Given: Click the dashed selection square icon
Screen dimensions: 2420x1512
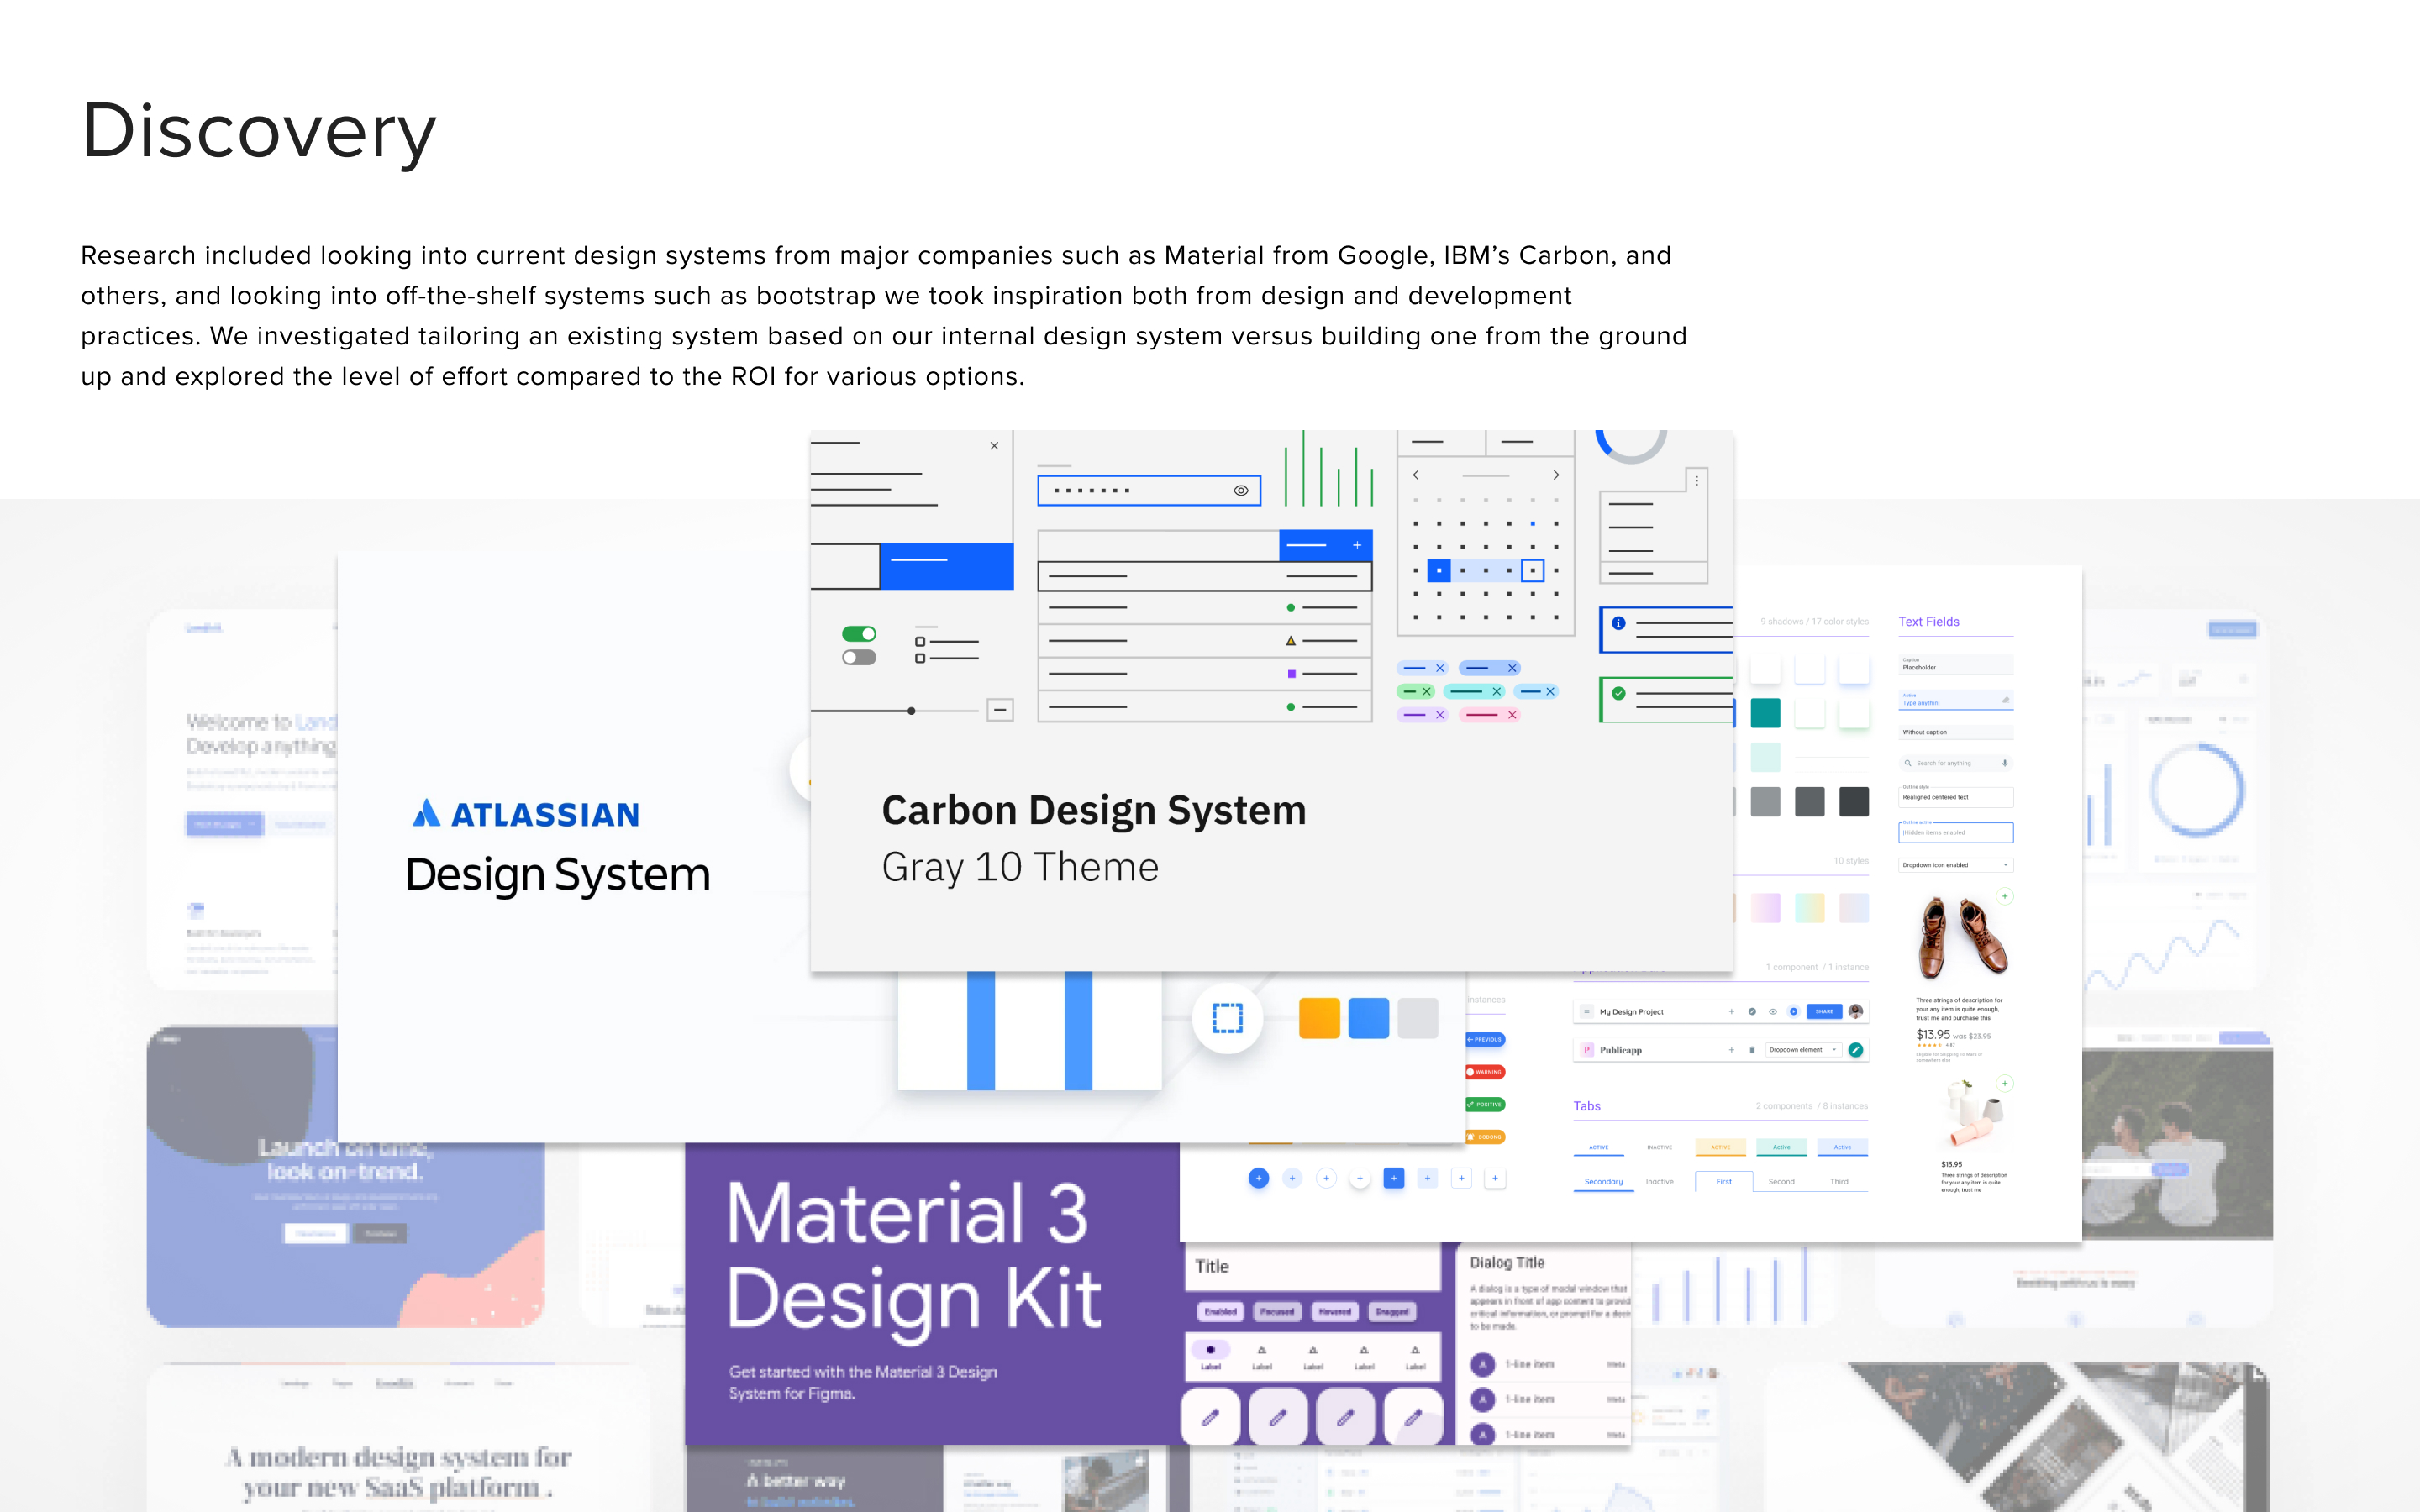Looking at the screenshot, I should pyautogui.click(x=1227, y=1018).
